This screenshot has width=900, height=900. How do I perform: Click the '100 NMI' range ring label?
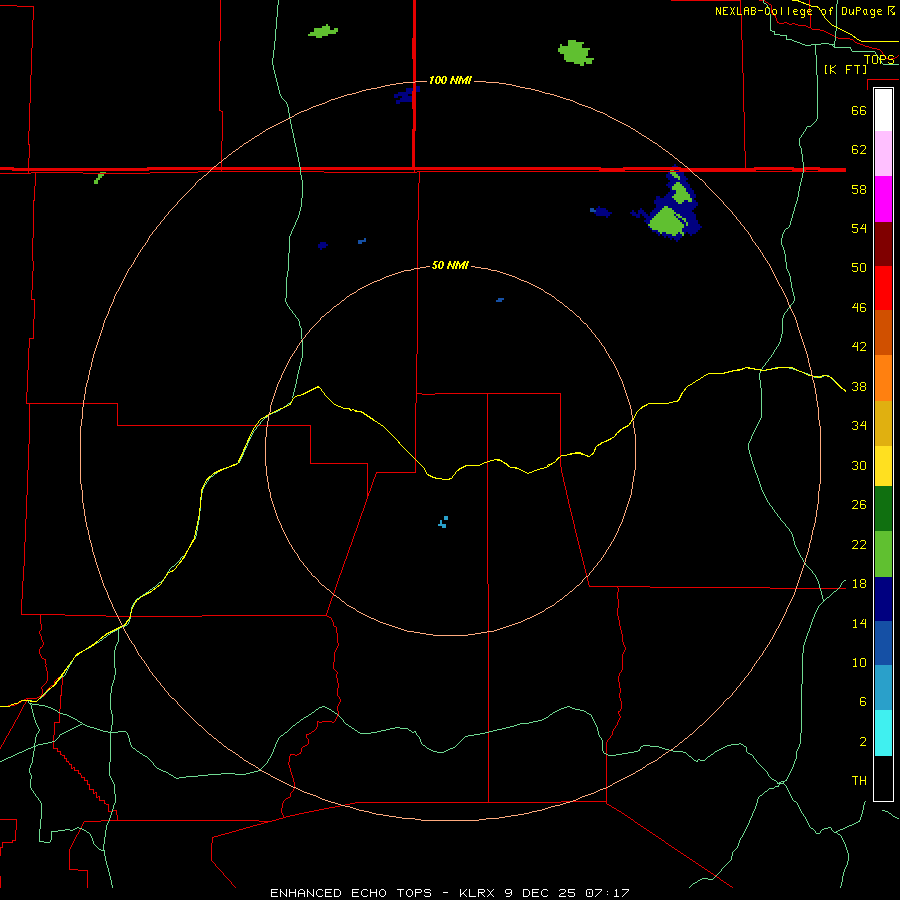tap(450, 80)
